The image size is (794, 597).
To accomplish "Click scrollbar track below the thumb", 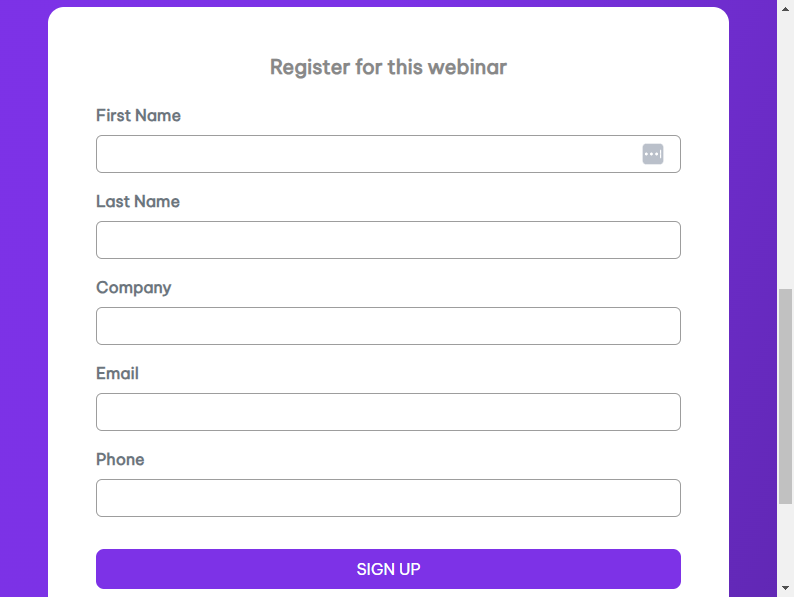I will (785, 542).
